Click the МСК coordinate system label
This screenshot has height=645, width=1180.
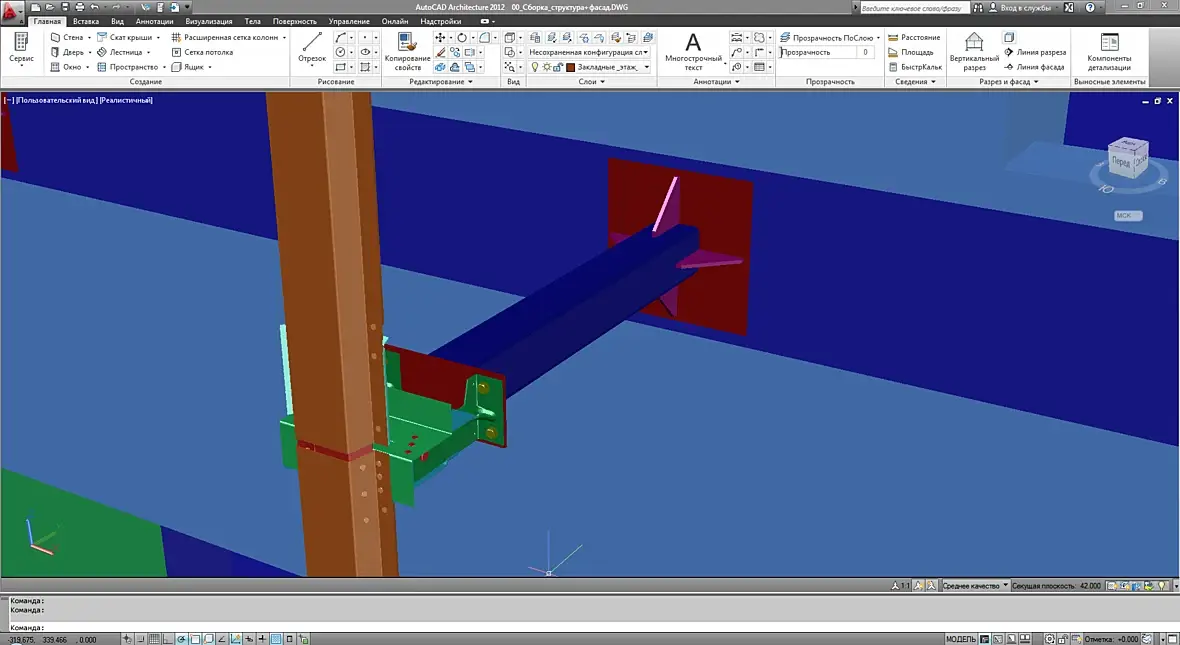(1127, 215)
